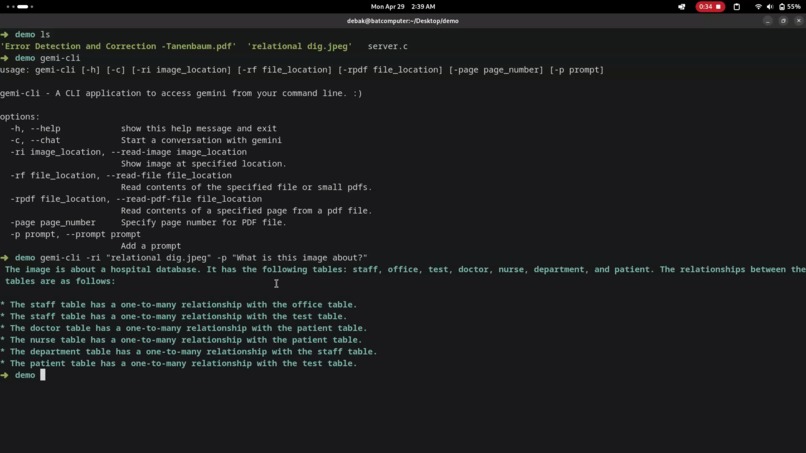
Task: Click the '-p prompt, --prompt prompt' row
Action: pyautogui.click(x=76, y=234)
